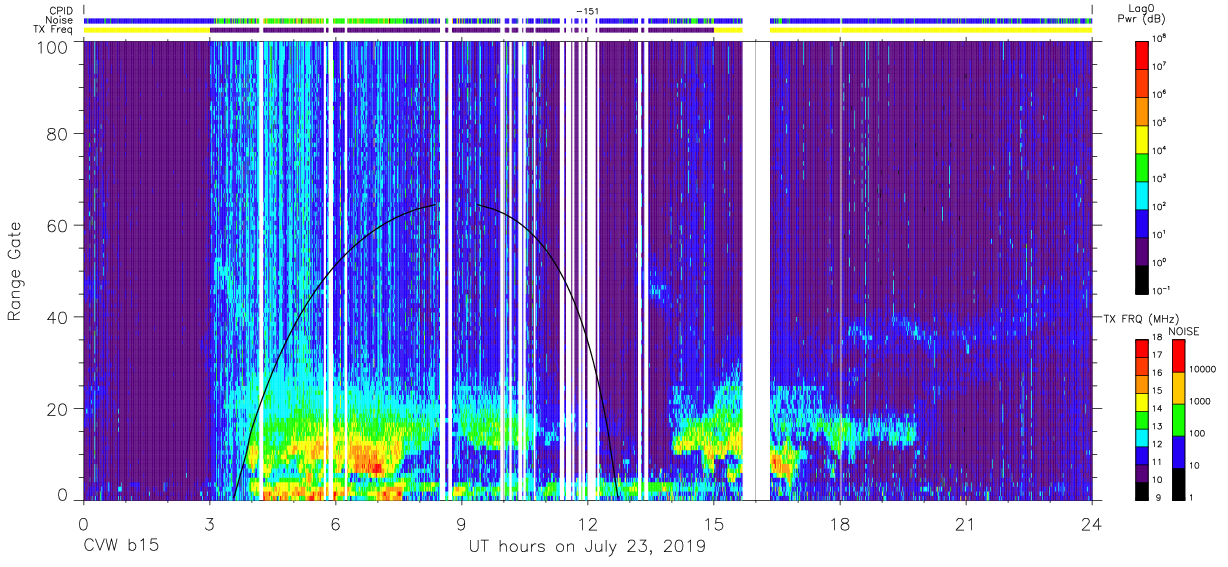Image resolution: width=1228 pixels, height=567 pixels.
Task: Click the 60 tick on Range Gate axis
Action: point(58,226)
